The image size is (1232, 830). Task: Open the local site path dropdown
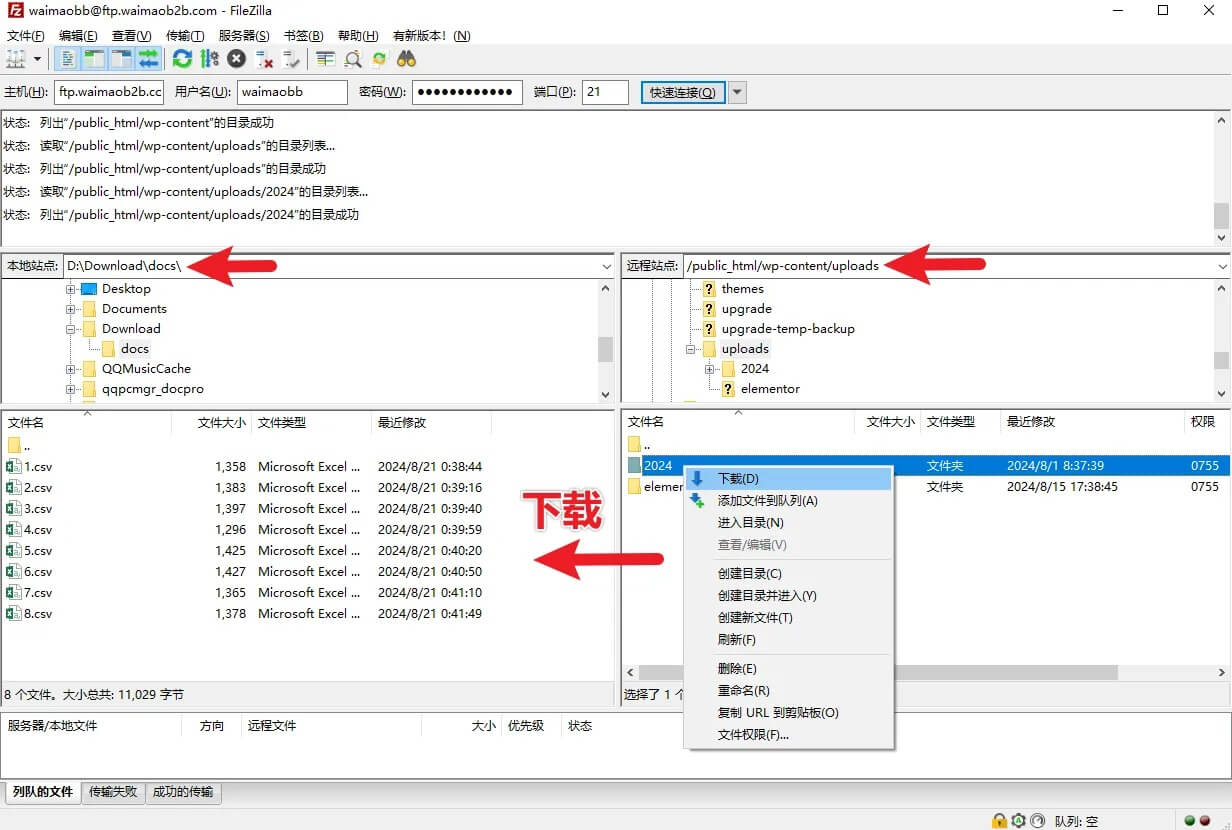point(607,266)
